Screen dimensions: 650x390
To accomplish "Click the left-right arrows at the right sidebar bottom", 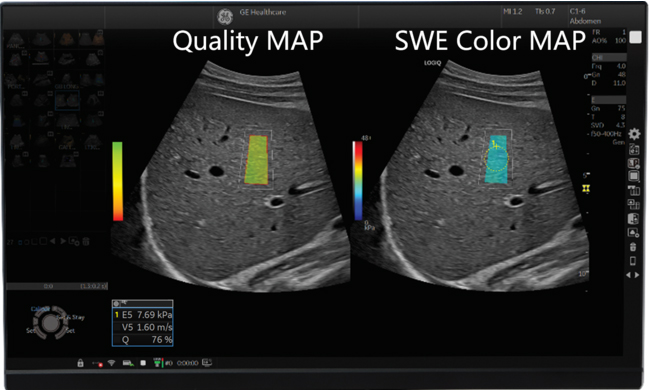I will pyautogui.click(x=633, y=275).
